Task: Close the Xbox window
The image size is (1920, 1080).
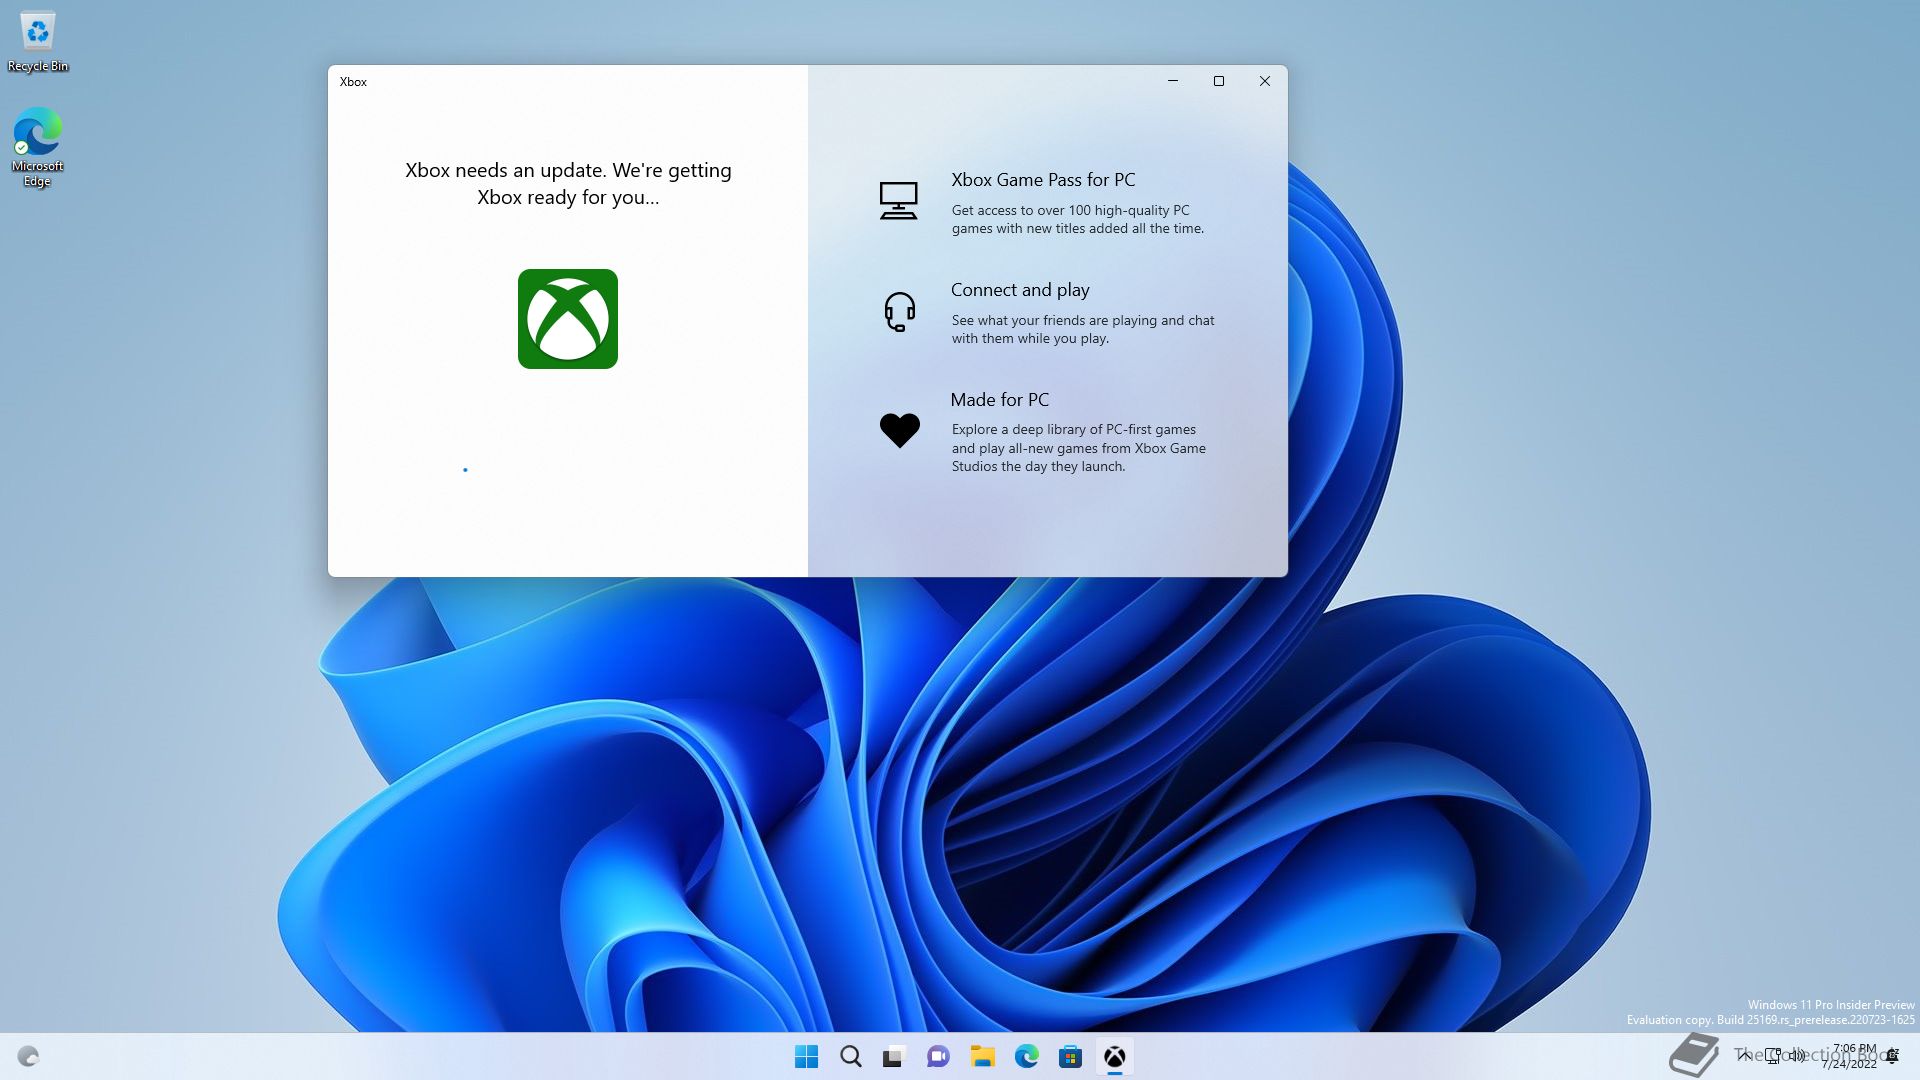Action: point(1265,81)
